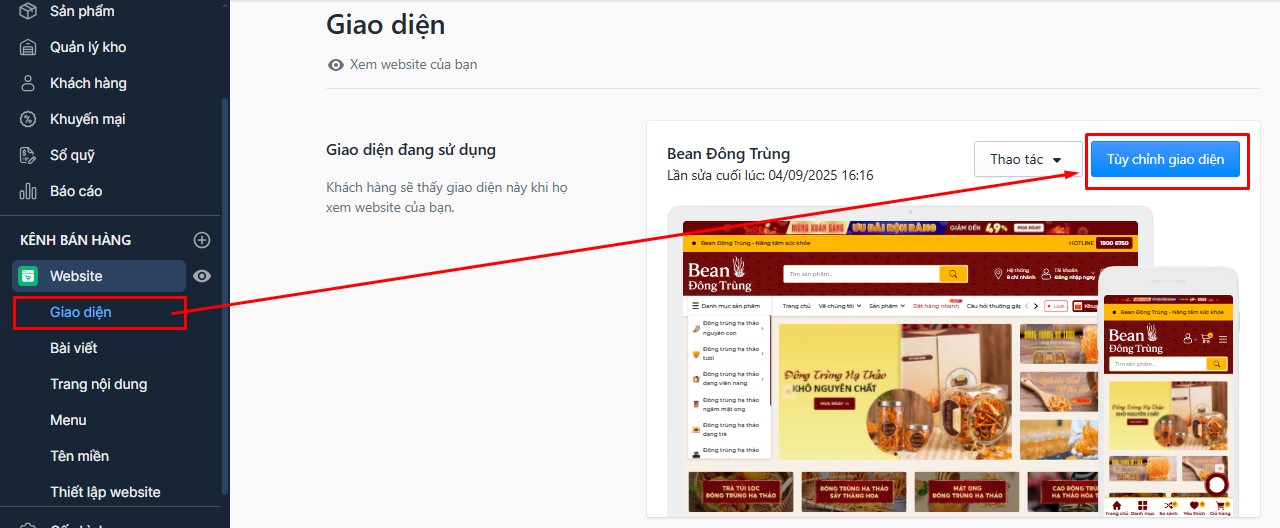Open Quản lý kho via warehouse icon
The image size is (1280, 528).
click(x=29, y=47)
